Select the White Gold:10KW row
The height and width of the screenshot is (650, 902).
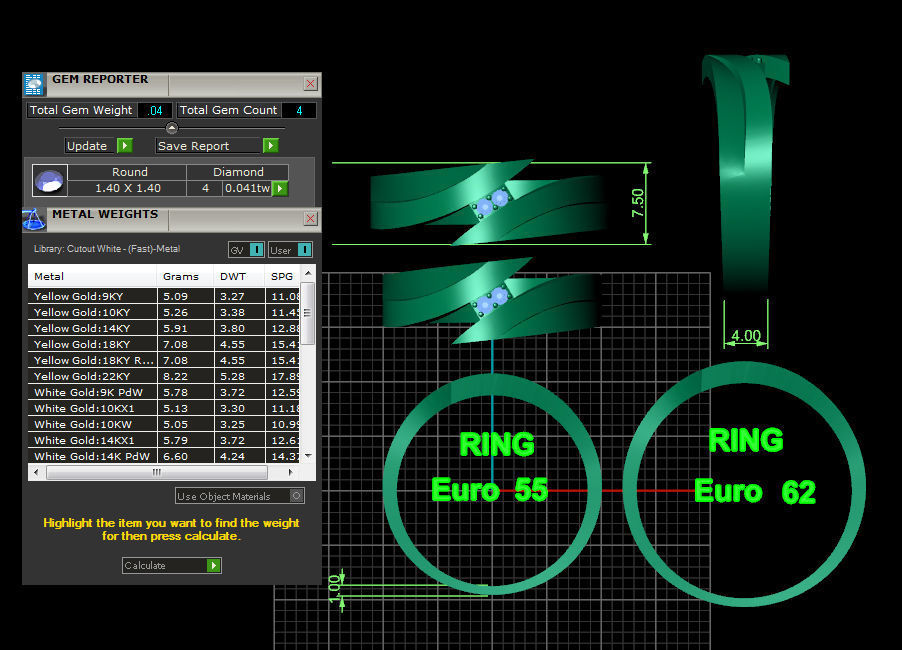click(164, 425)
